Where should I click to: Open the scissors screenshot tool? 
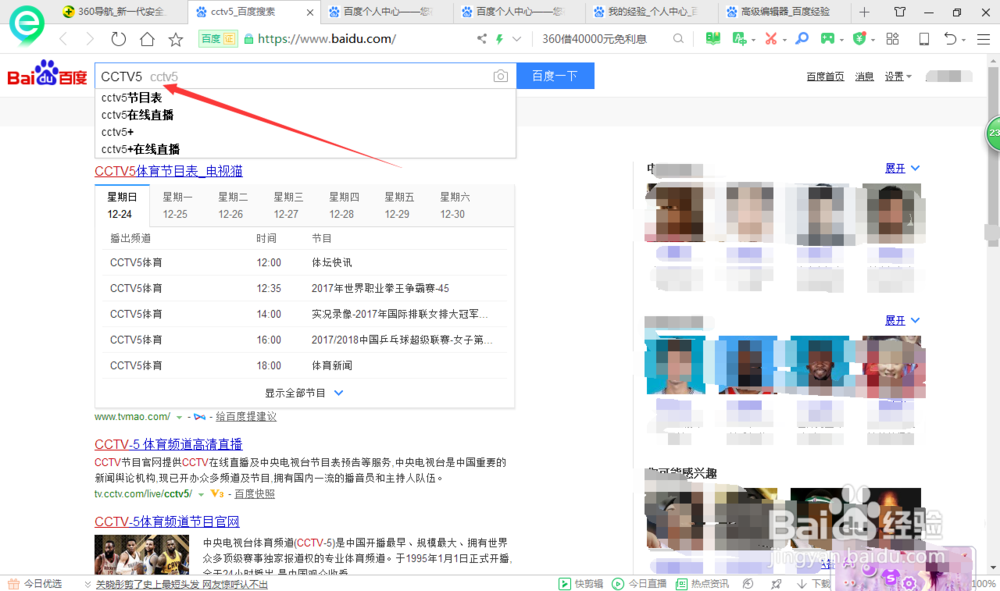pos(771,39)
